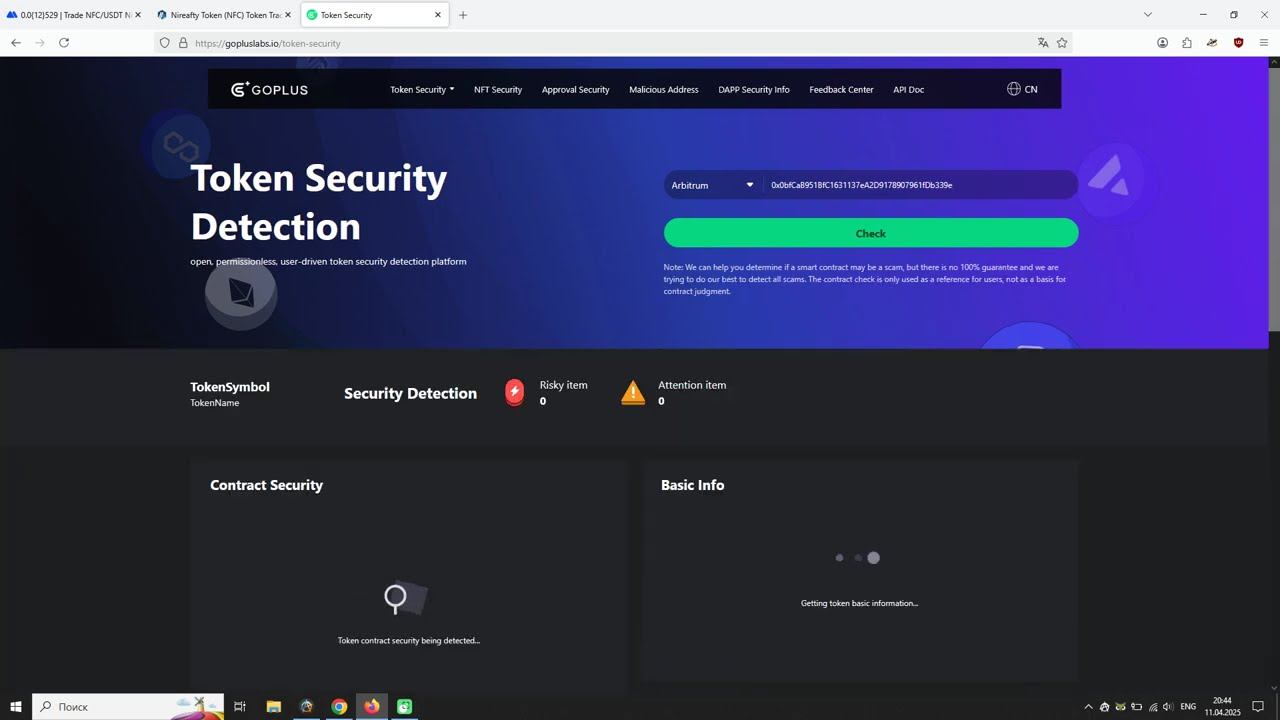The height and width of the screenshot is (720, 1280).
Task: Show hidden tray icons
Action: point(1089,707)
